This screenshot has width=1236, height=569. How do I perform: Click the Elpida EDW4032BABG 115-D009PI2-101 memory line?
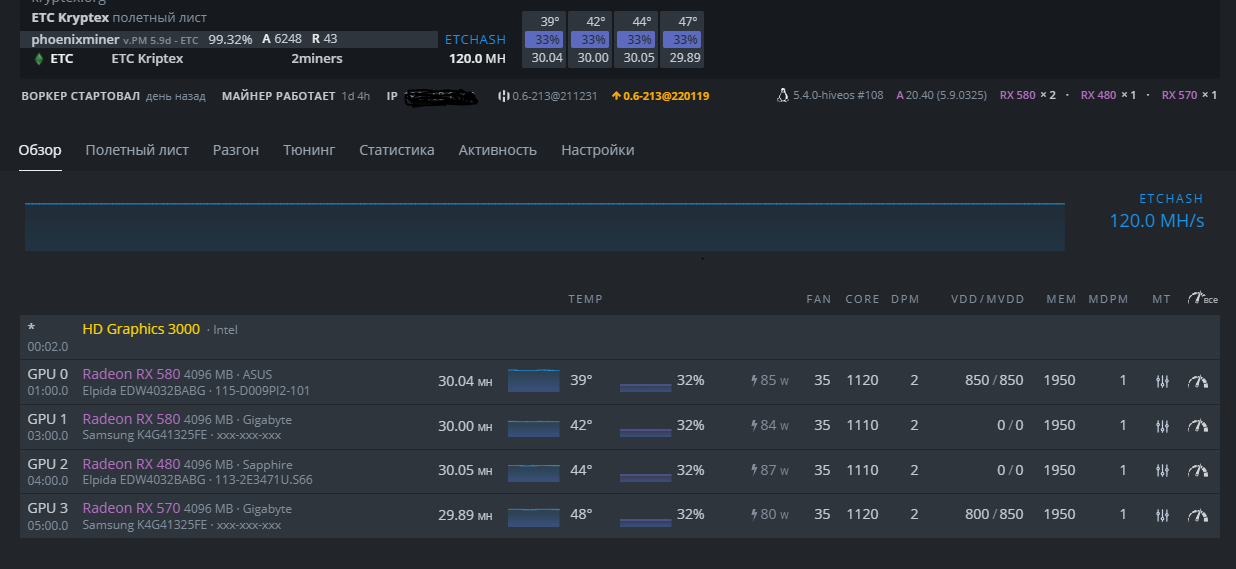click(196, 391)
